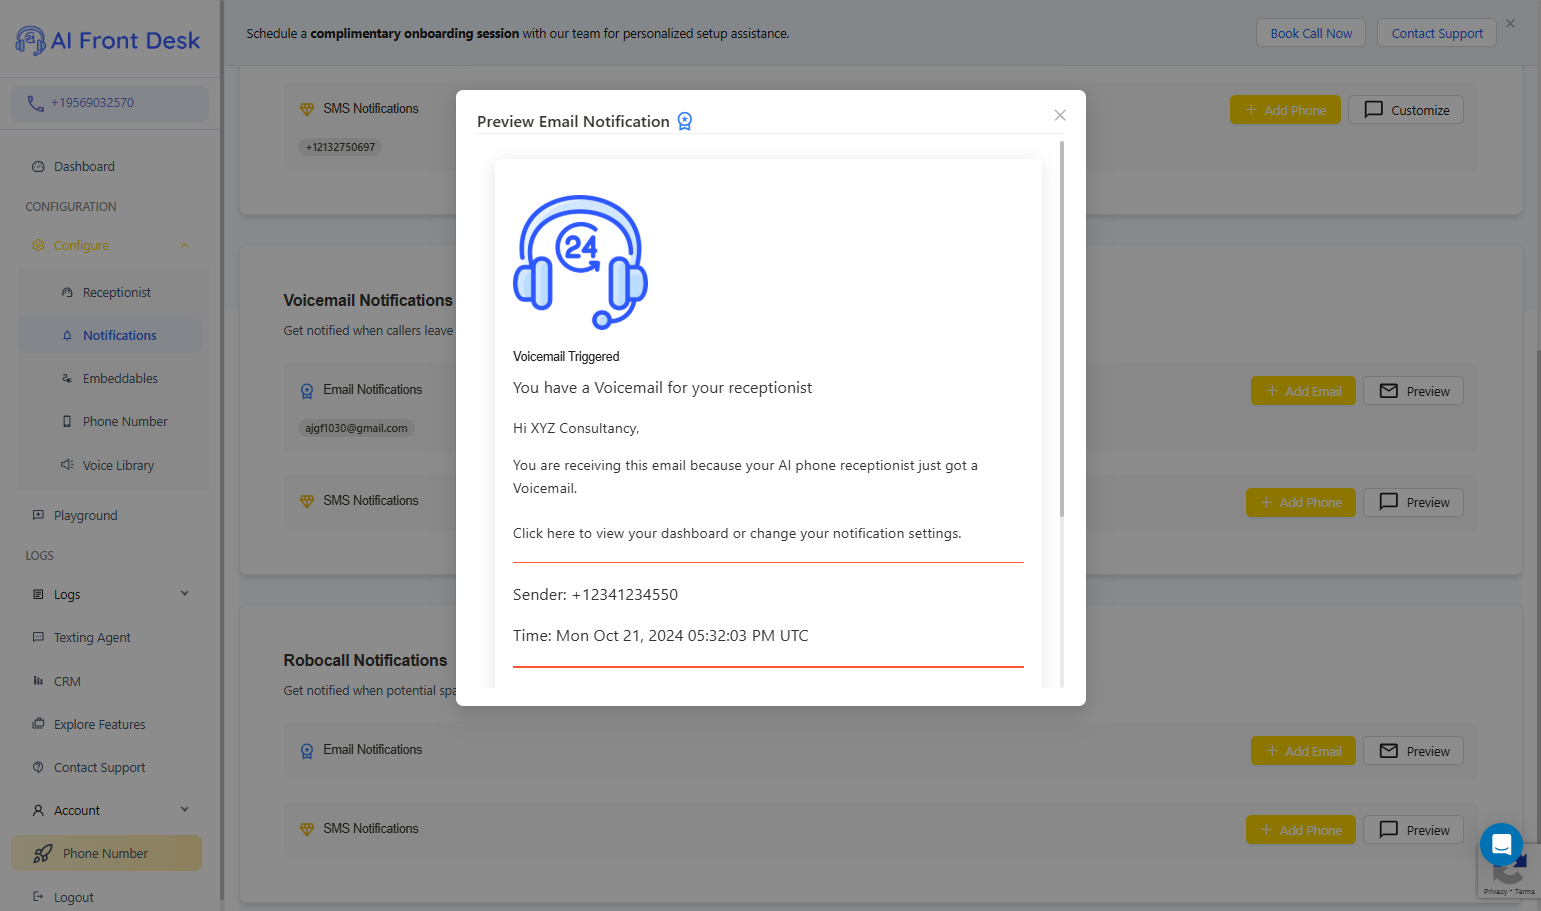The width and height of the screenshot is (1541, 911).
Task: Open the AI Front Desk logo
Action: [x=107, y=40]
